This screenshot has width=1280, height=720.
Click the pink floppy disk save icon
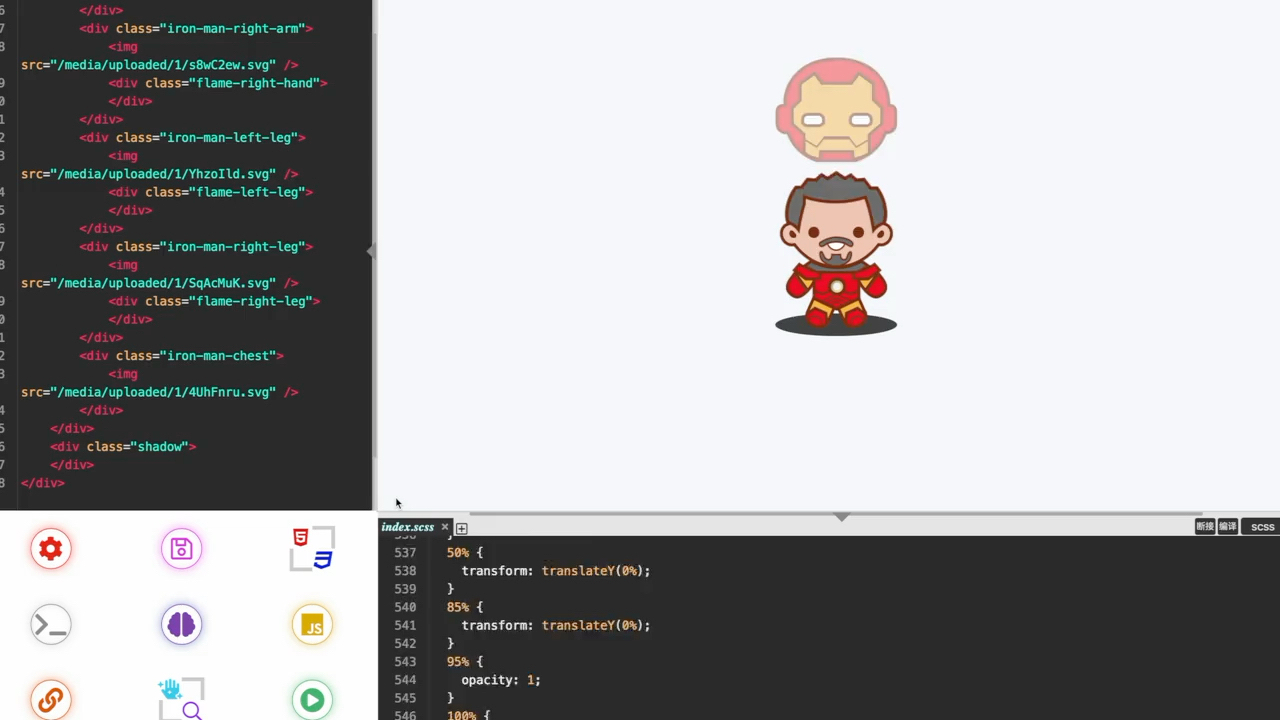point(181,549)
